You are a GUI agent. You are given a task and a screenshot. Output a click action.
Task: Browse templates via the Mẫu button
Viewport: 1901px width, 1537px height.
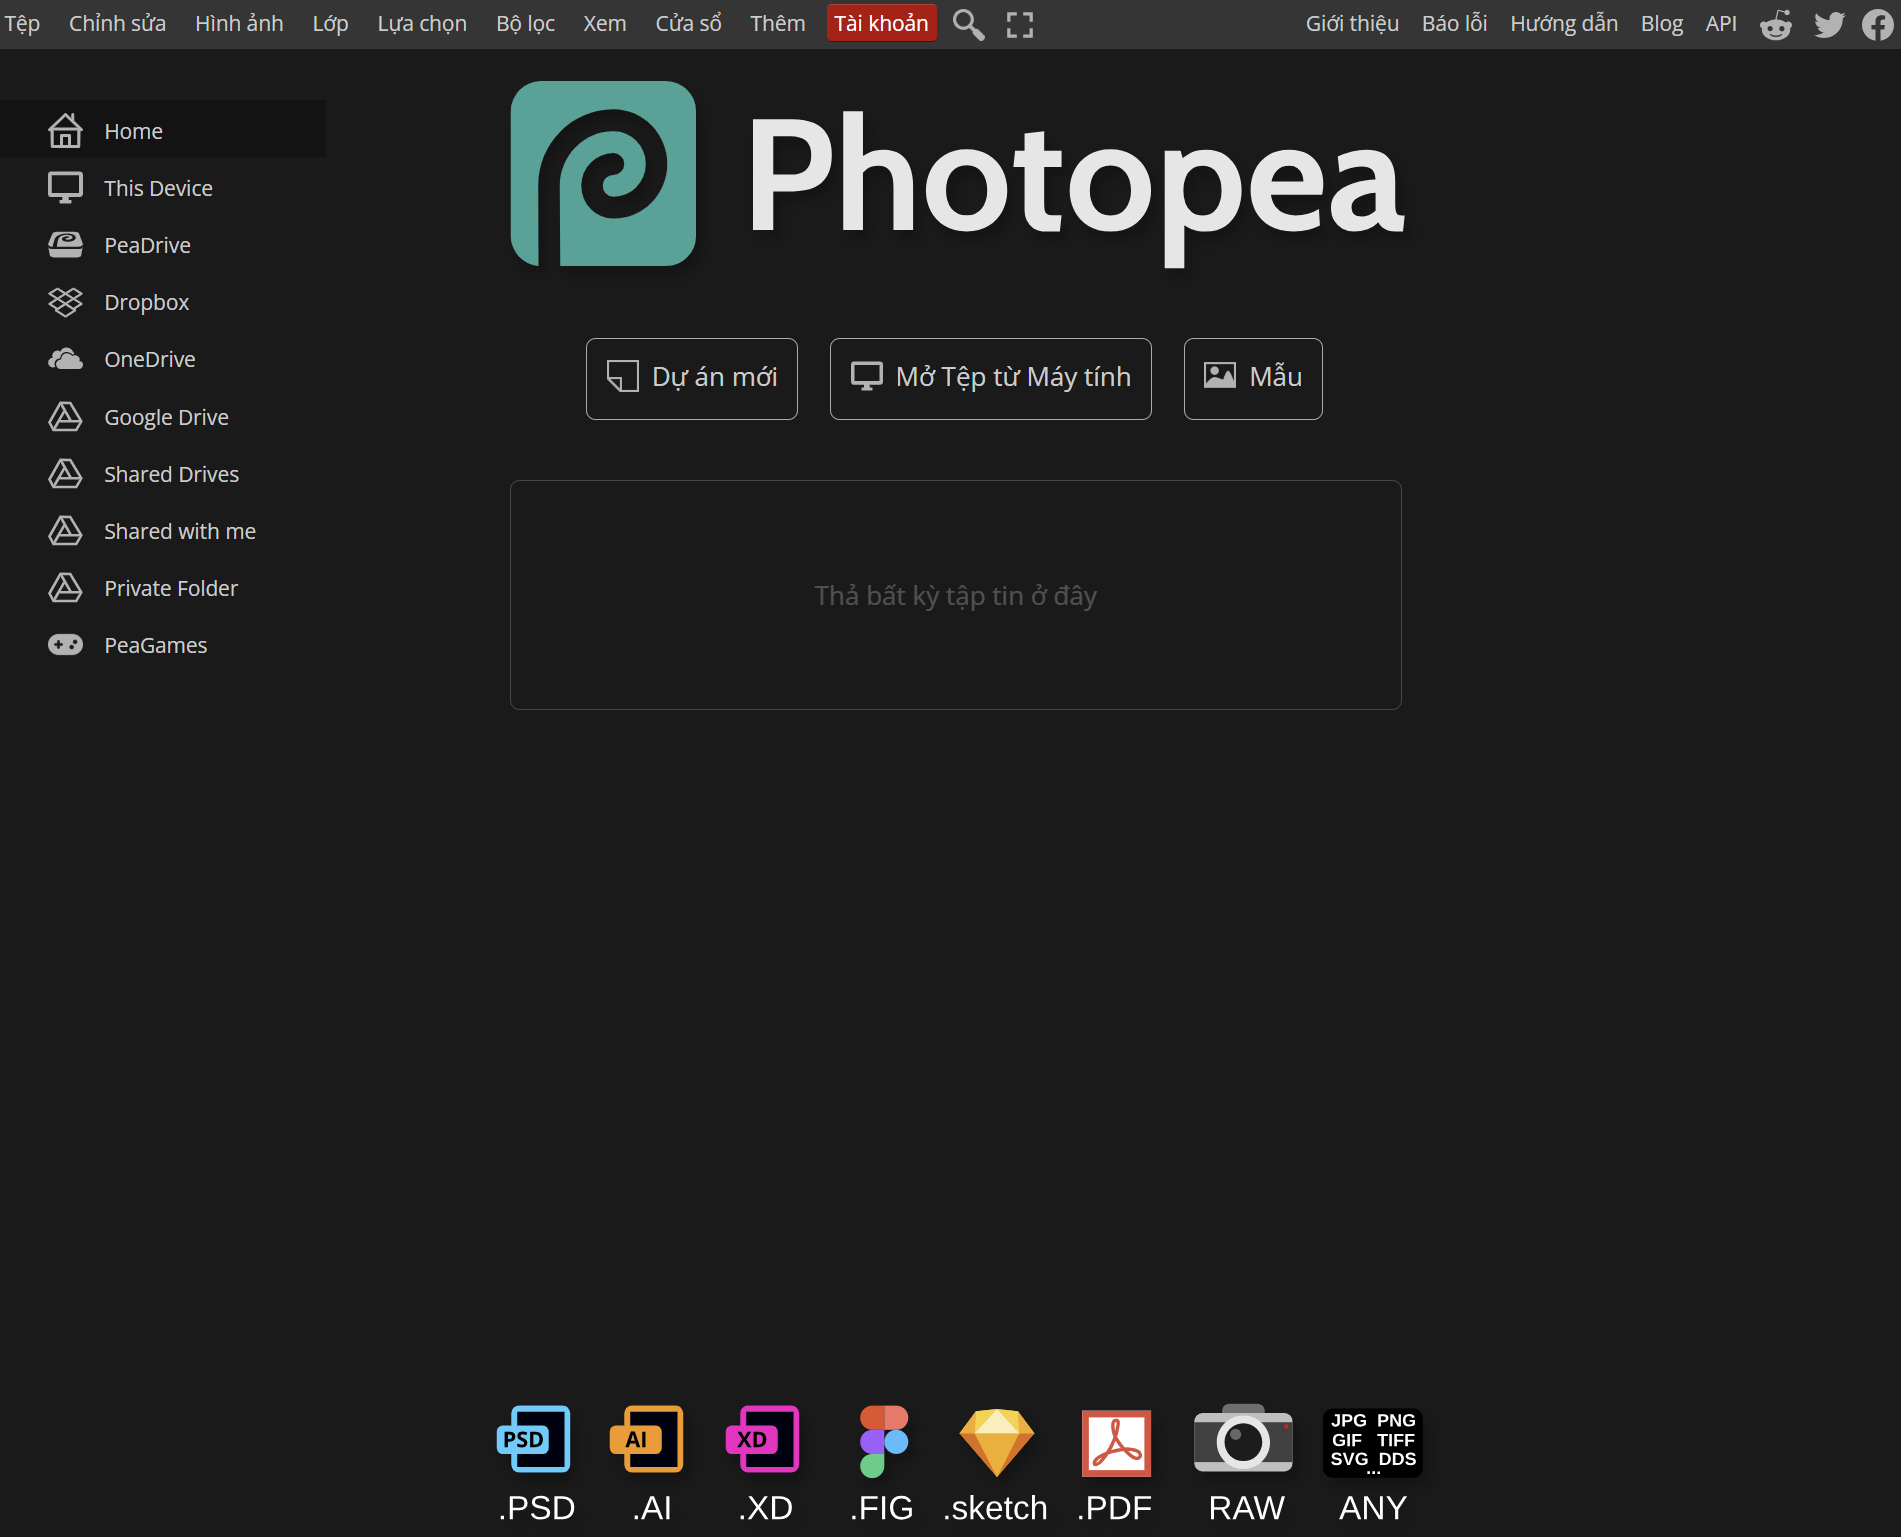[1252, 378]
